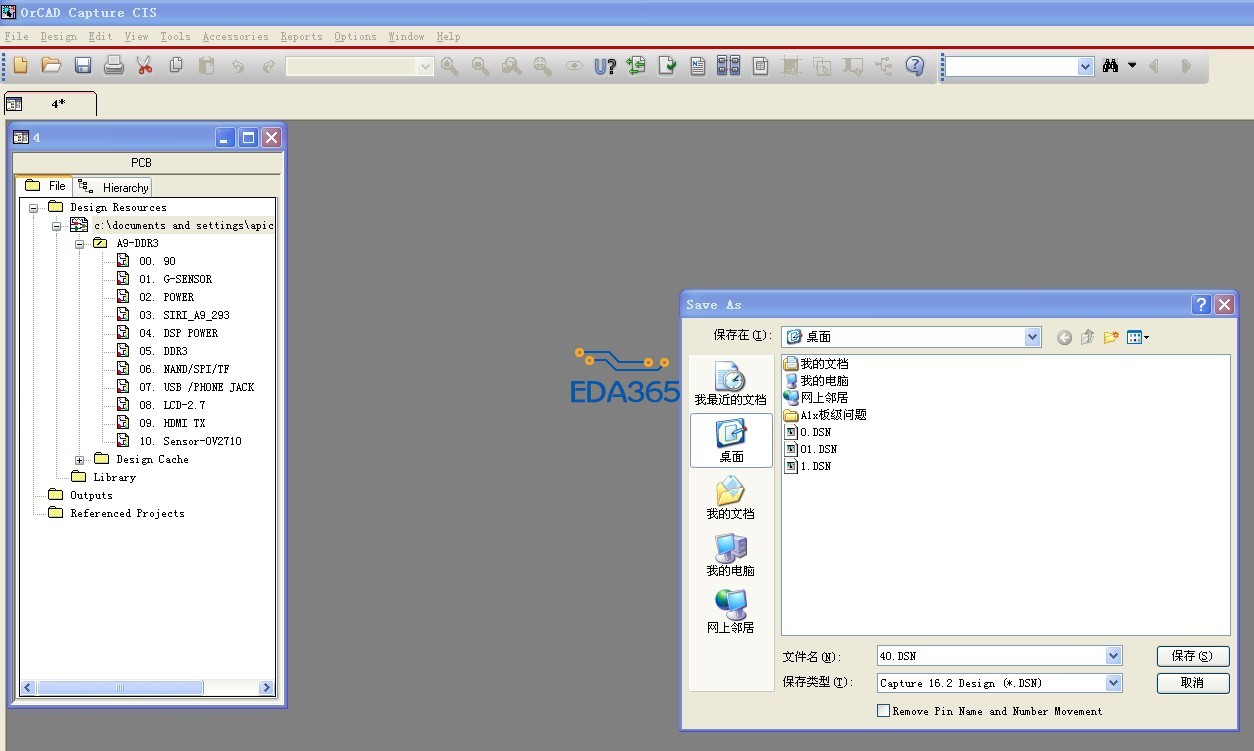Image resolution: width=1254 pixels, height=751 pixels.
Task: Click the create new folder icon
Action: (x=1110, y=338)
